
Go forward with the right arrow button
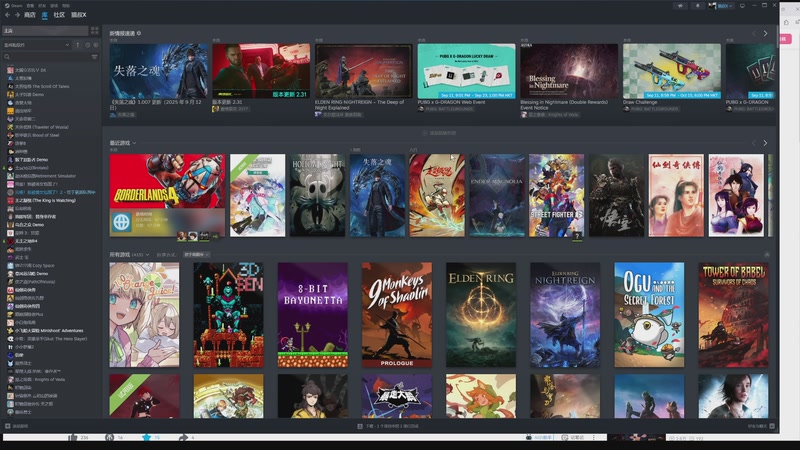tap(17, 15)
